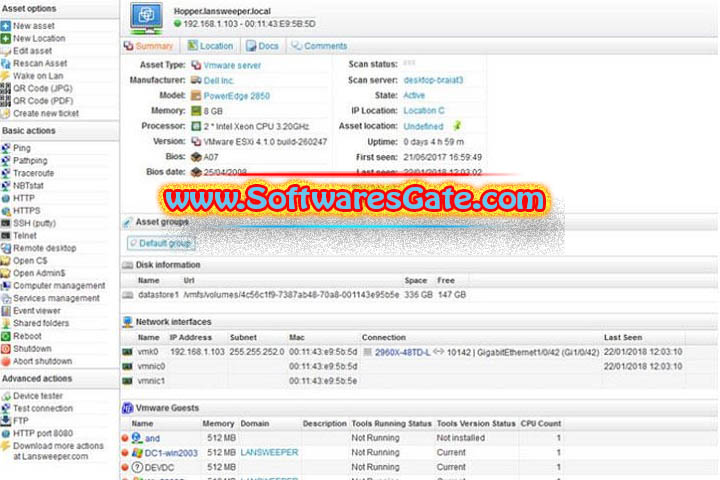Click the DEVDC guest name
The width and height of the screenshot is (720, 480).
[159, 468]
